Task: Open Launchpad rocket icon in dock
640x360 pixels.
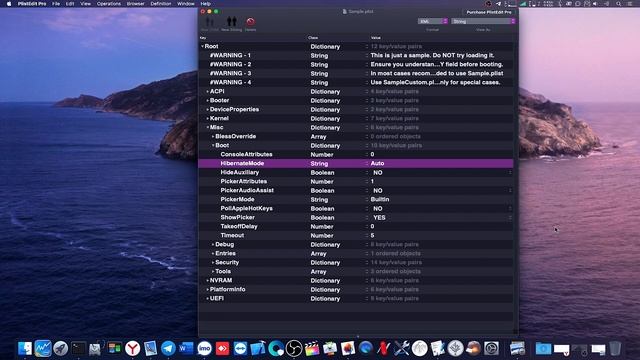Action: (x=60, y=349)
